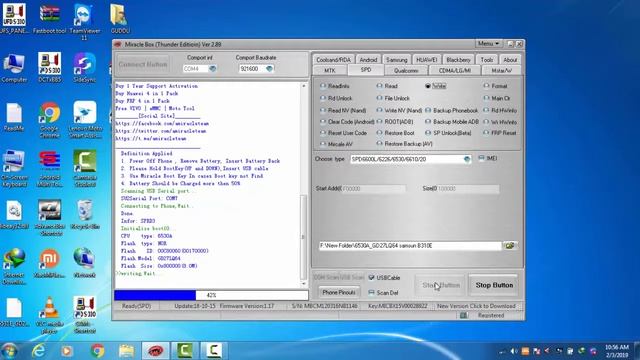Open Chrome from the taskbar

coord(97,351)
